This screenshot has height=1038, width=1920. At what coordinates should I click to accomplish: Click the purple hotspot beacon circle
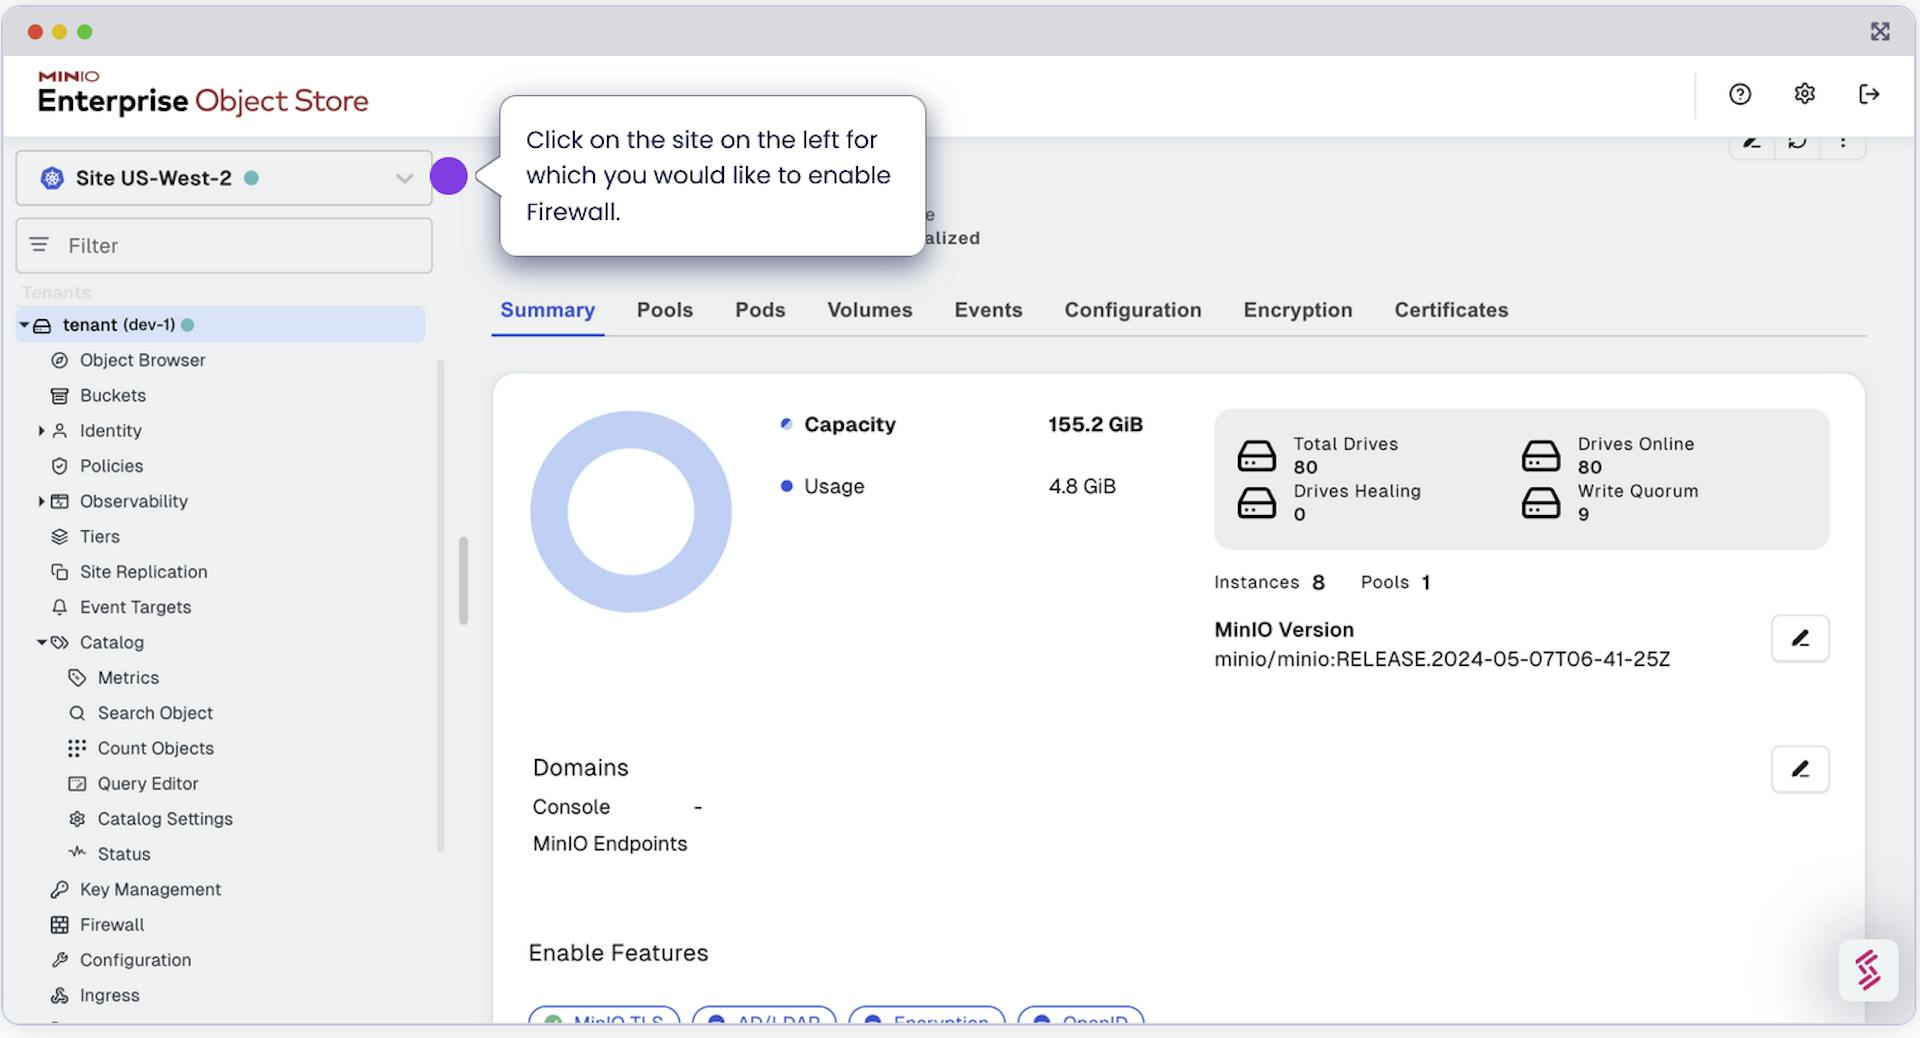click(x=449, y=176)
